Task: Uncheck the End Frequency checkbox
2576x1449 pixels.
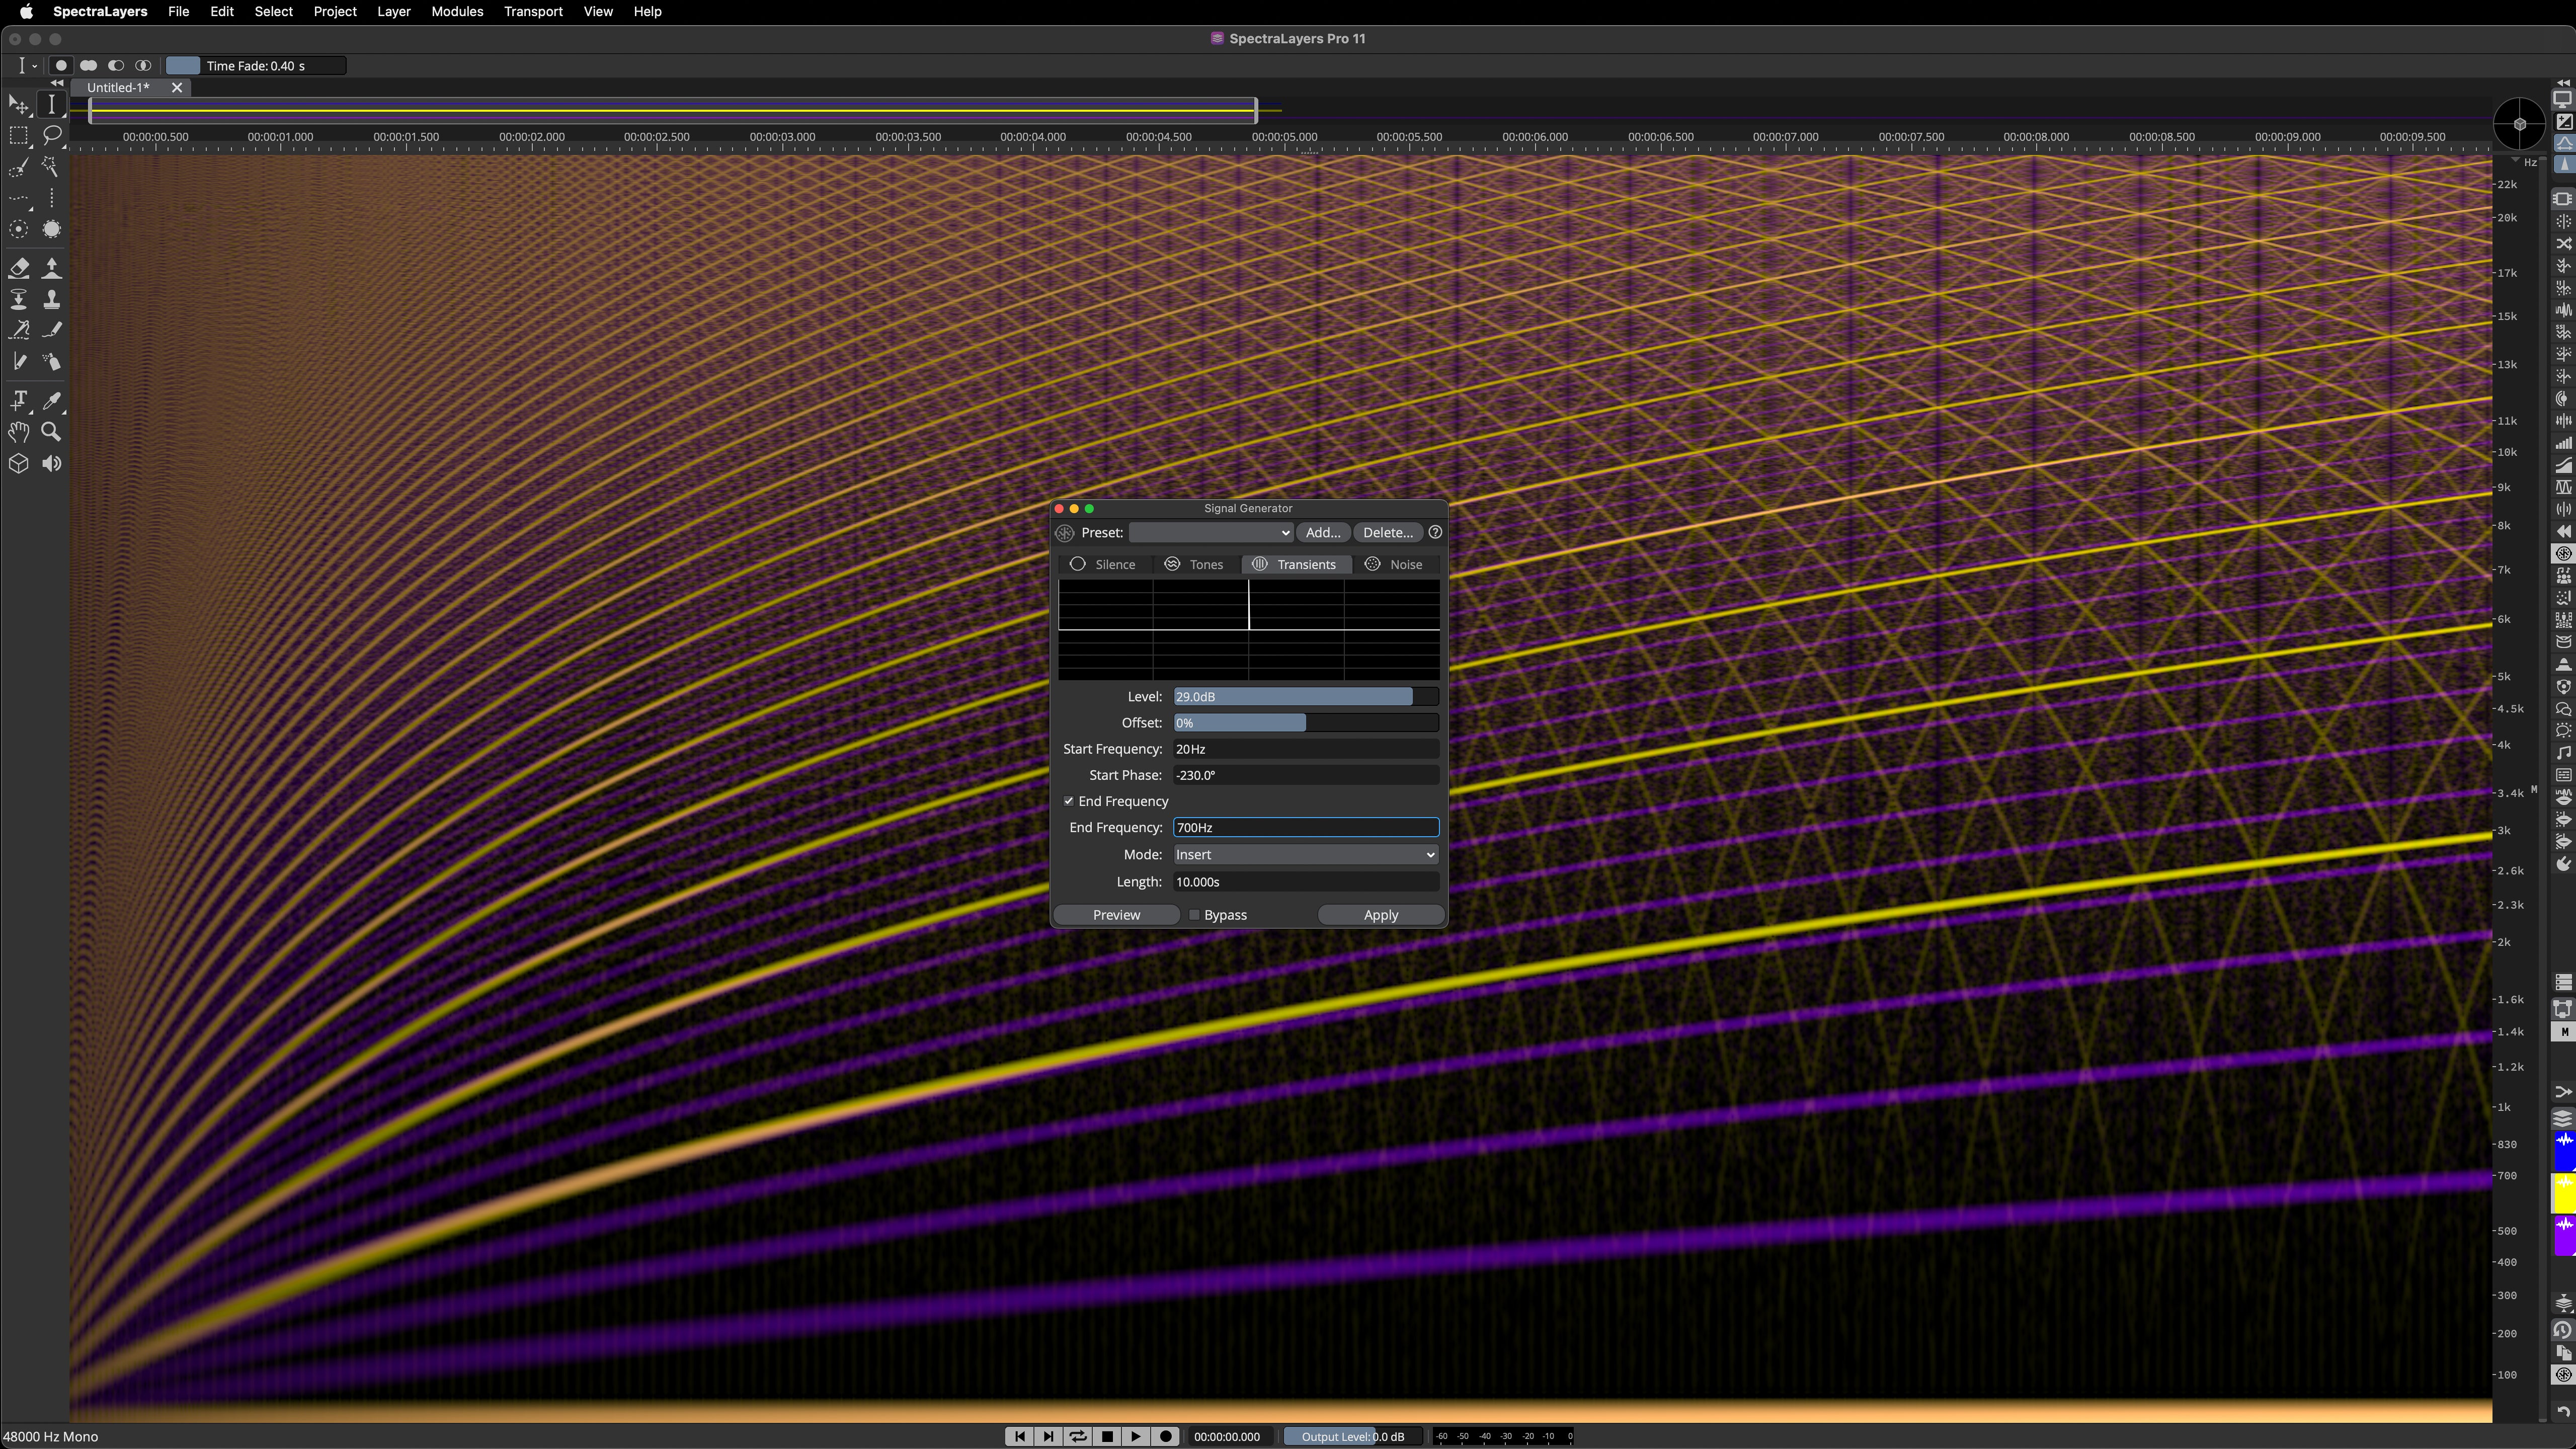Action: 1069,801
